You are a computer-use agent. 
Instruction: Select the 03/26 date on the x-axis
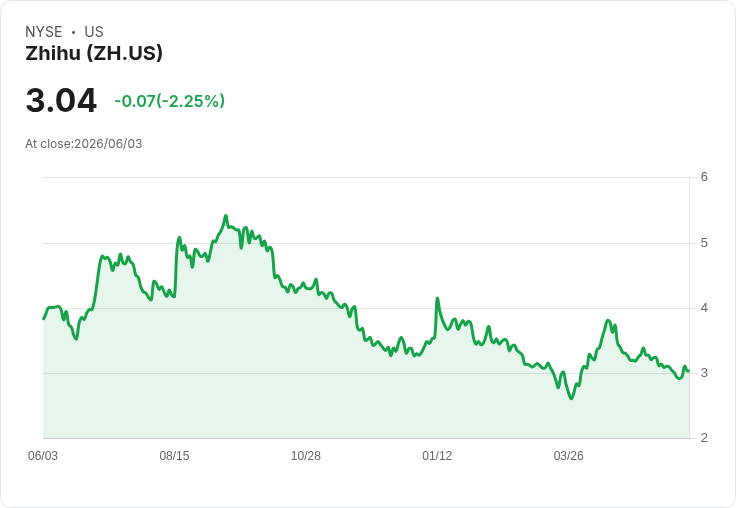pos(568,455)
